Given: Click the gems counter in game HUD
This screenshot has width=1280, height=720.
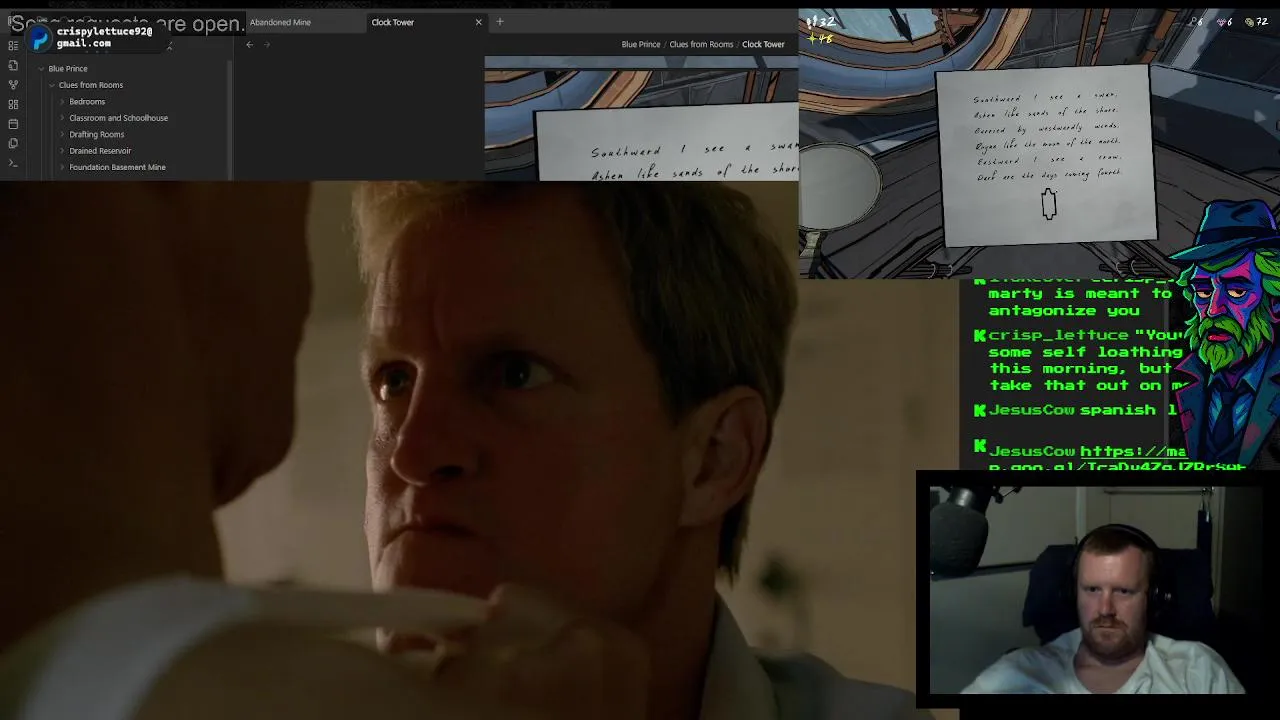Looking at the screenshot, I should tap(1225, 22).
